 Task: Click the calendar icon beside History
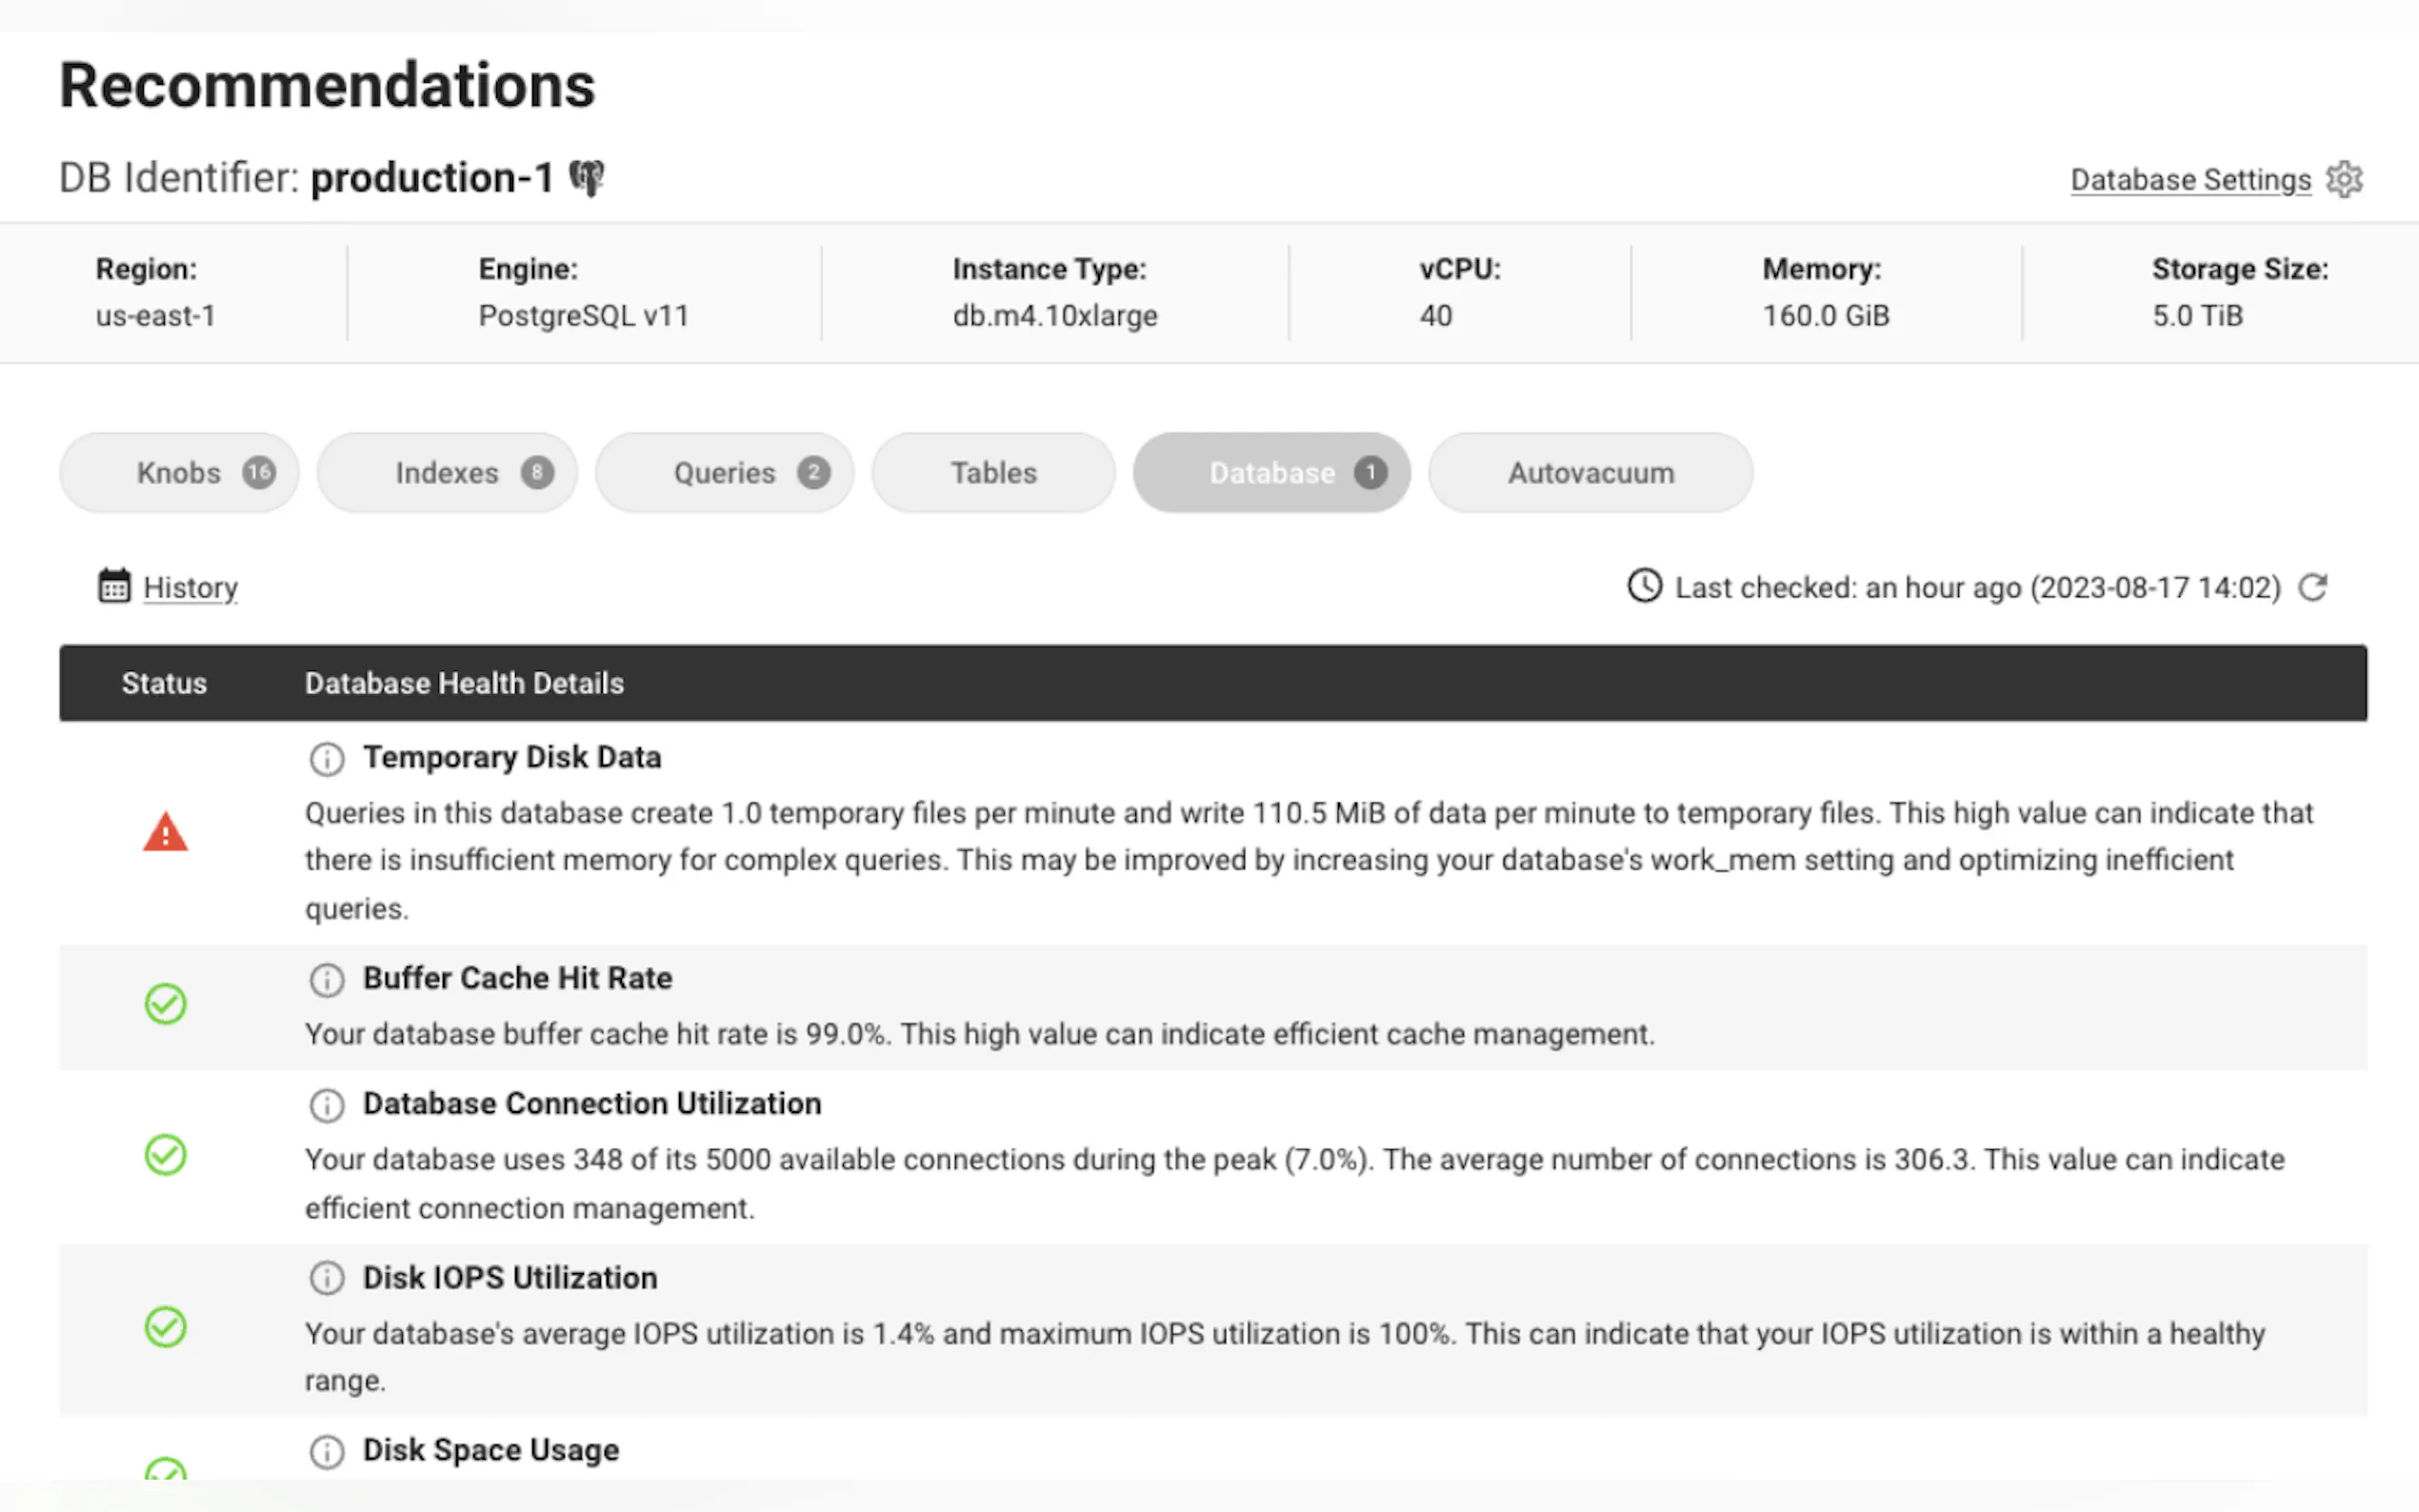pos(114,586)
